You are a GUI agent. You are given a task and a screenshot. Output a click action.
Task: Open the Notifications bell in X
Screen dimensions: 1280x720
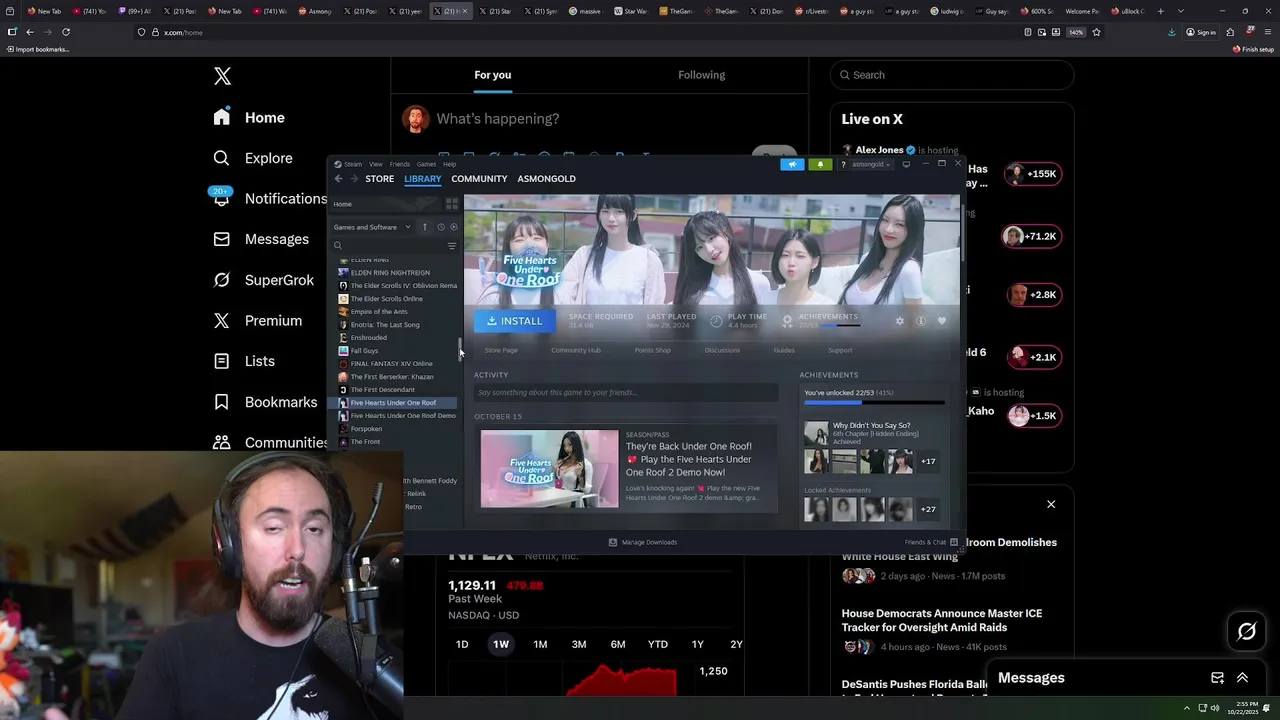pos(221,198)
